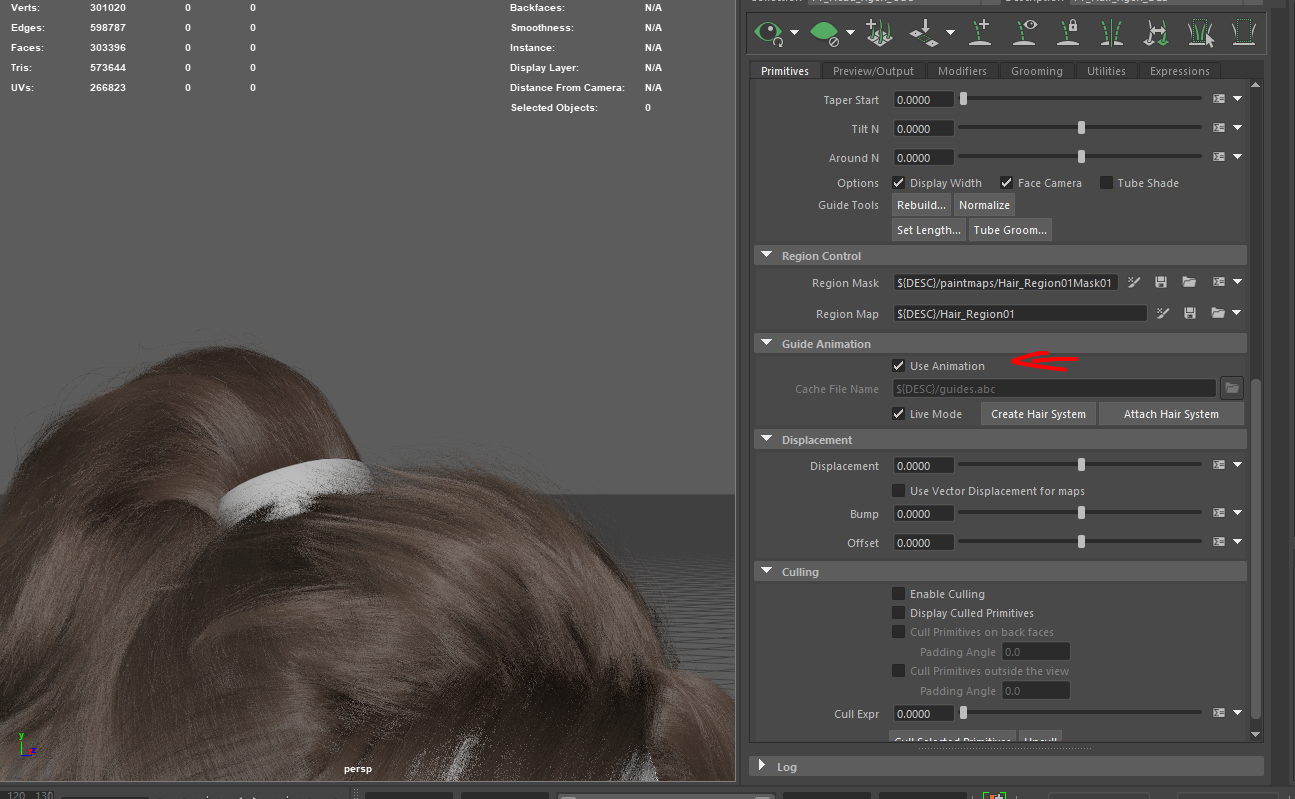Collapse the Region Control section
Viewport: 1295px width, 799px height.
tap(767, 255)
